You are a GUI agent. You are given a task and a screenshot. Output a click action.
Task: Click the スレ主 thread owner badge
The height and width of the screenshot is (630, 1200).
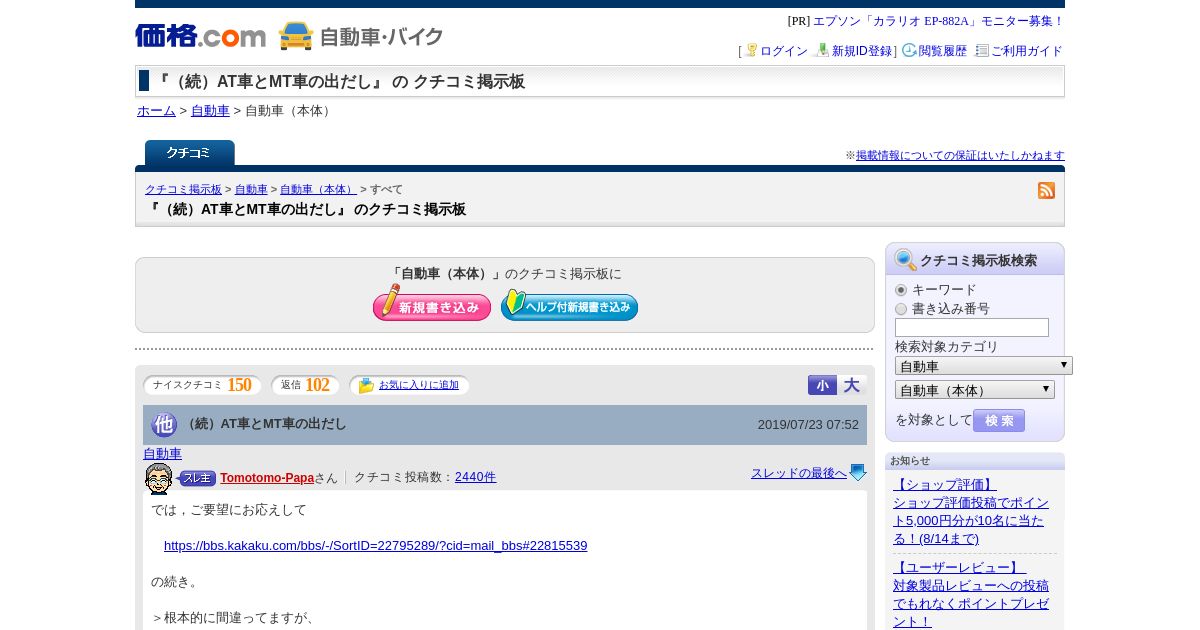[x=197, y=478]
